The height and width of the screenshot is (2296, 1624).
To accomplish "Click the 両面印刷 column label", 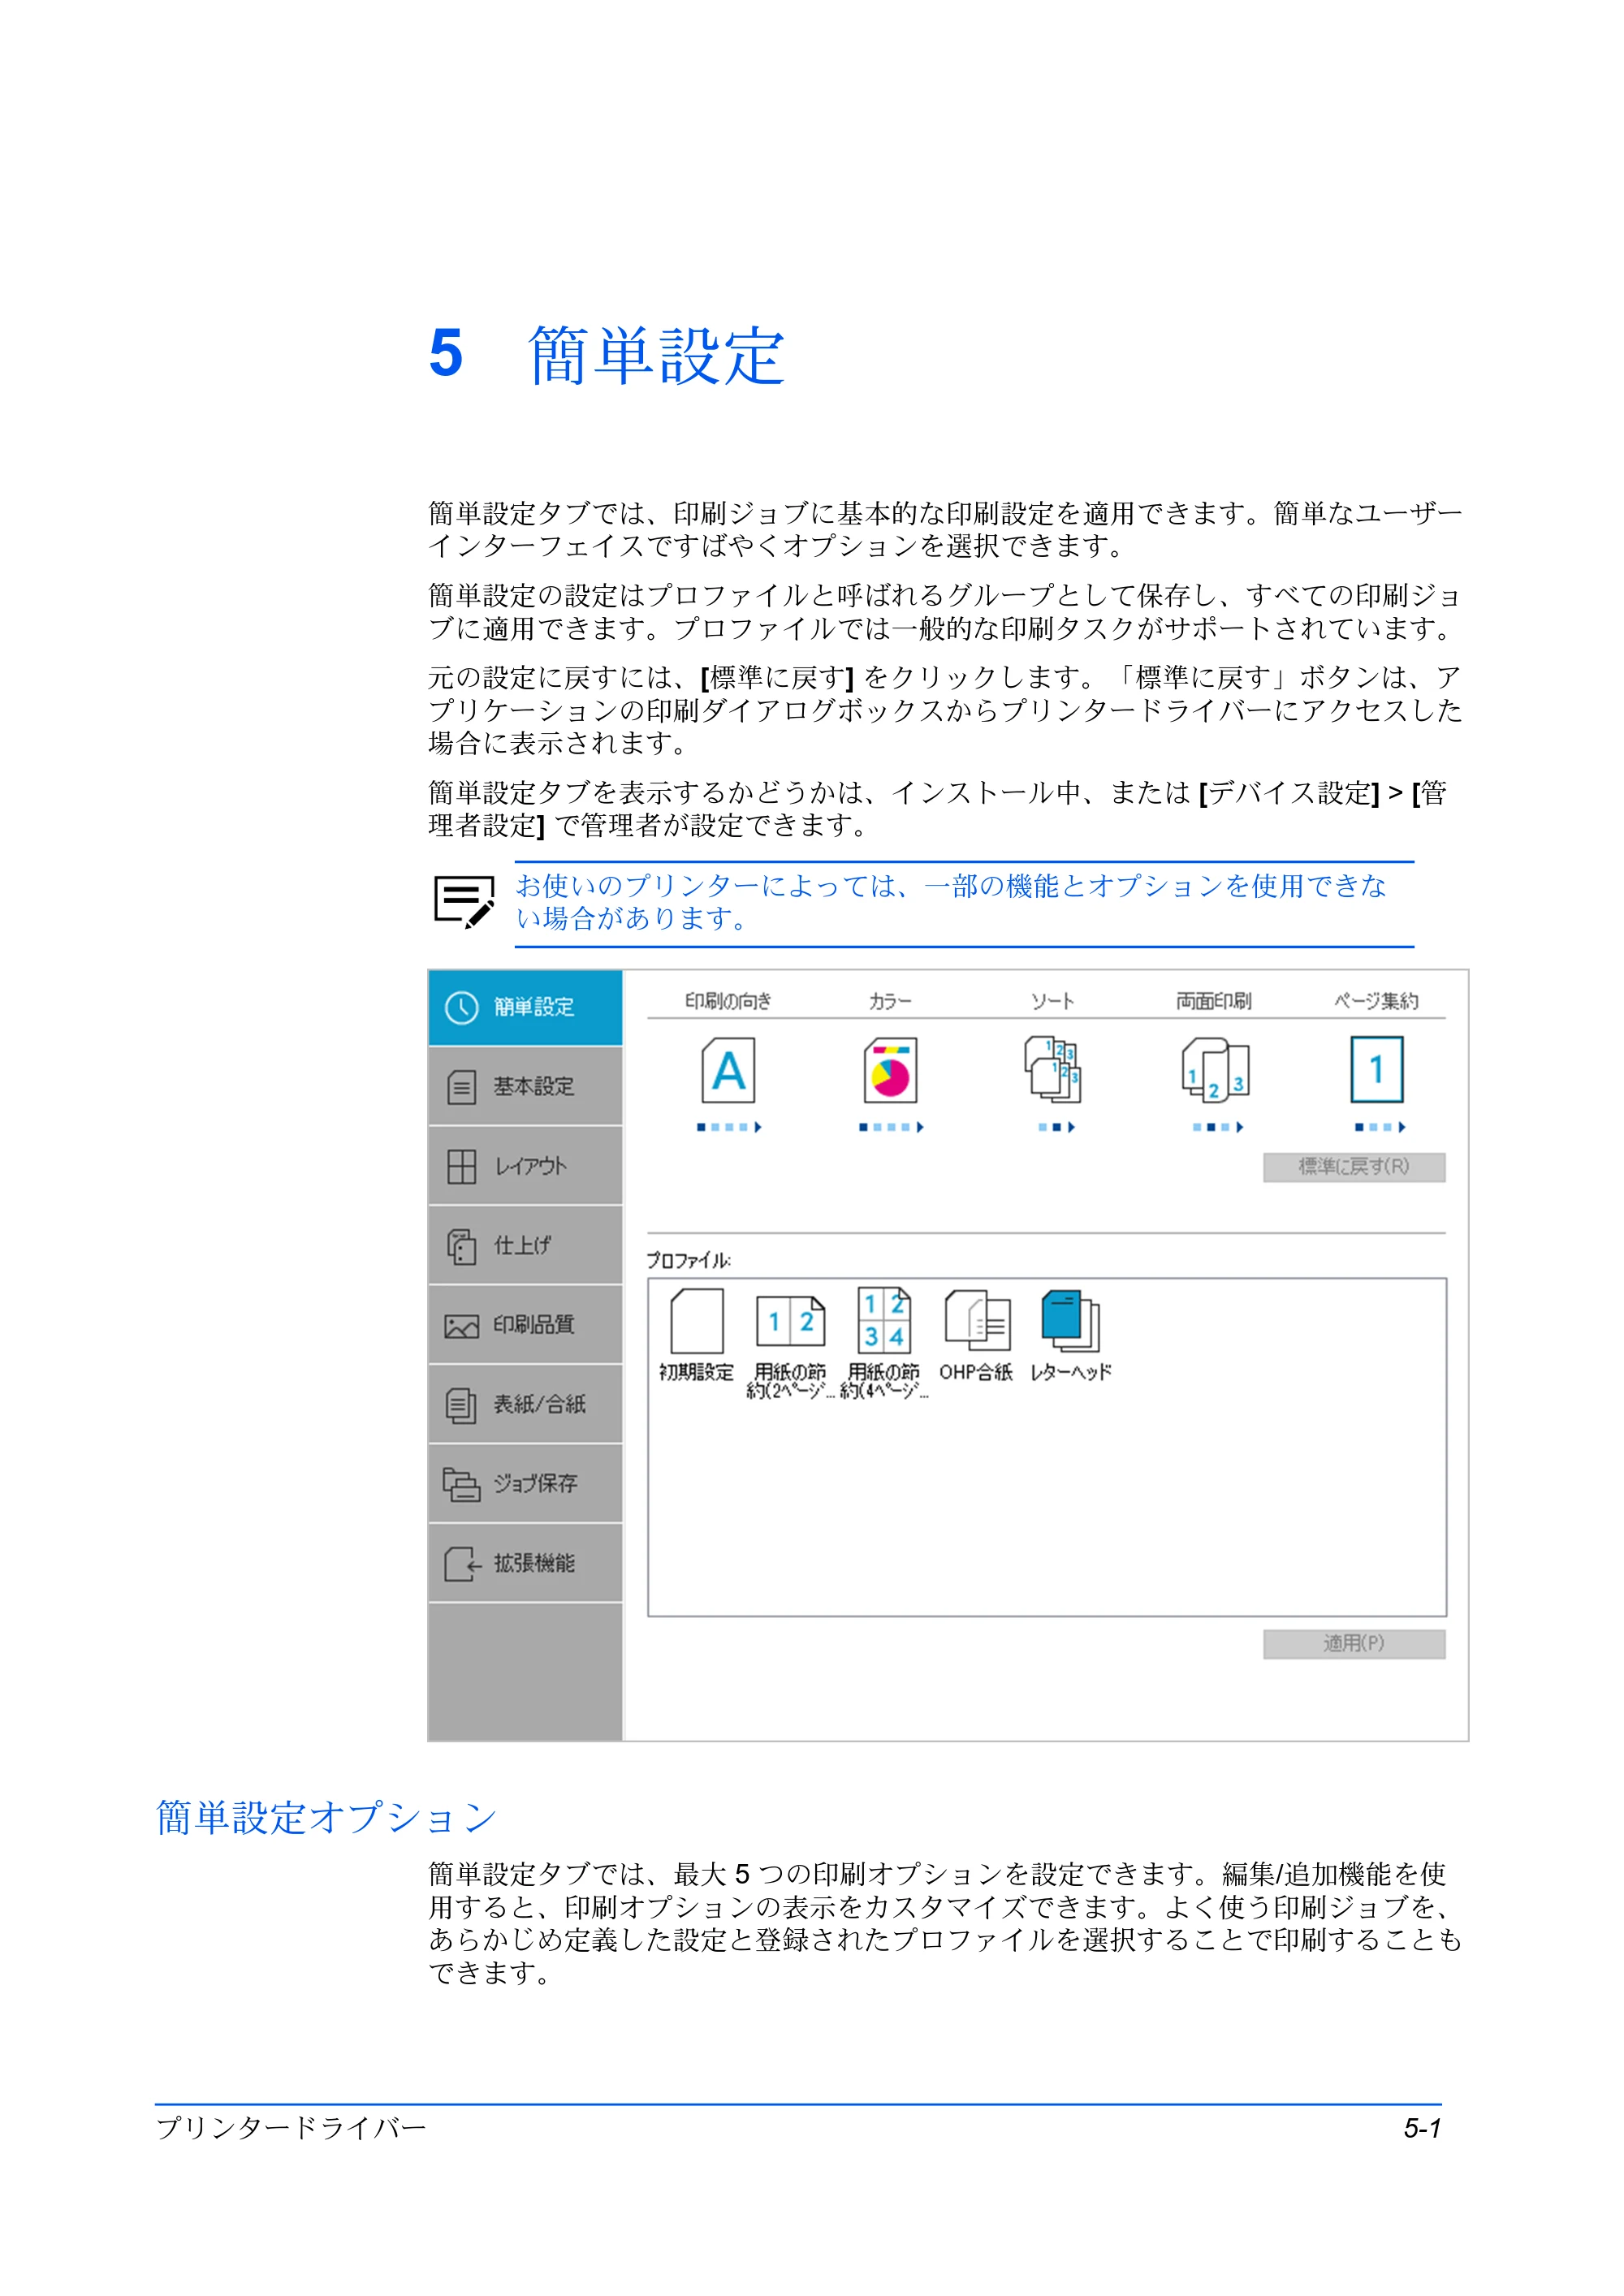I will (x=1214, y=1000).
